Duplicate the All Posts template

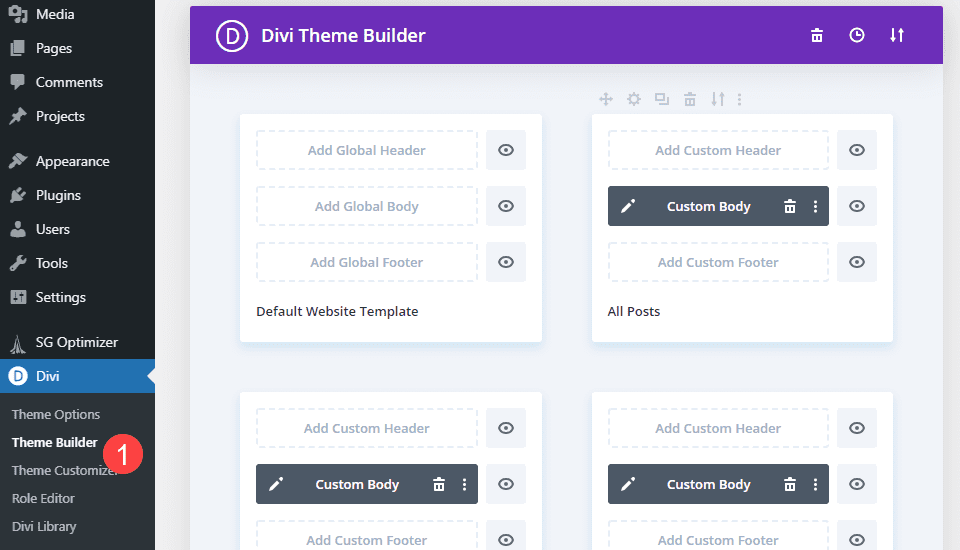[662, 99]
